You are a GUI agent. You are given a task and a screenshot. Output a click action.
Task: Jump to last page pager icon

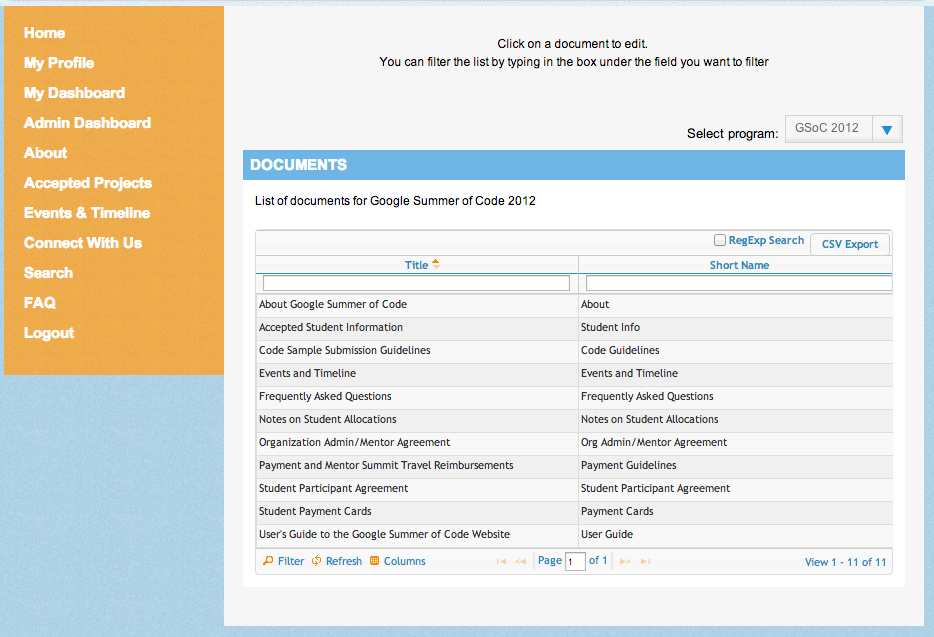646,562
